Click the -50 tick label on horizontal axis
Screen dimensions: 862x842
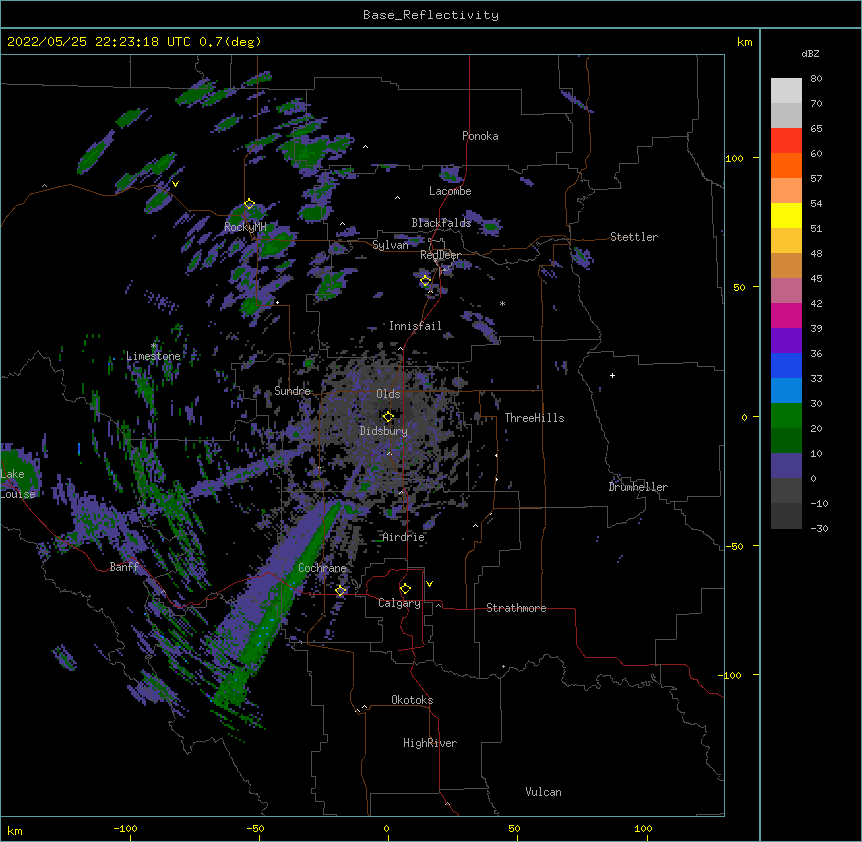pos(255,829)
